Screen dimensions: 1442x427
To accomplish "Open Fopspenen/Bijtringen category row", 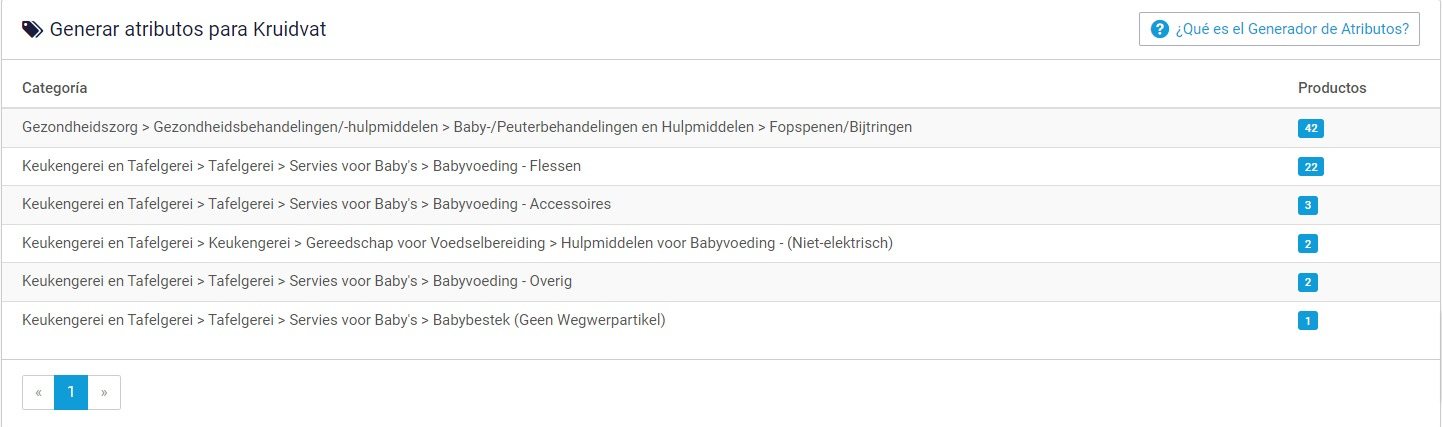I will coord(721,128).
